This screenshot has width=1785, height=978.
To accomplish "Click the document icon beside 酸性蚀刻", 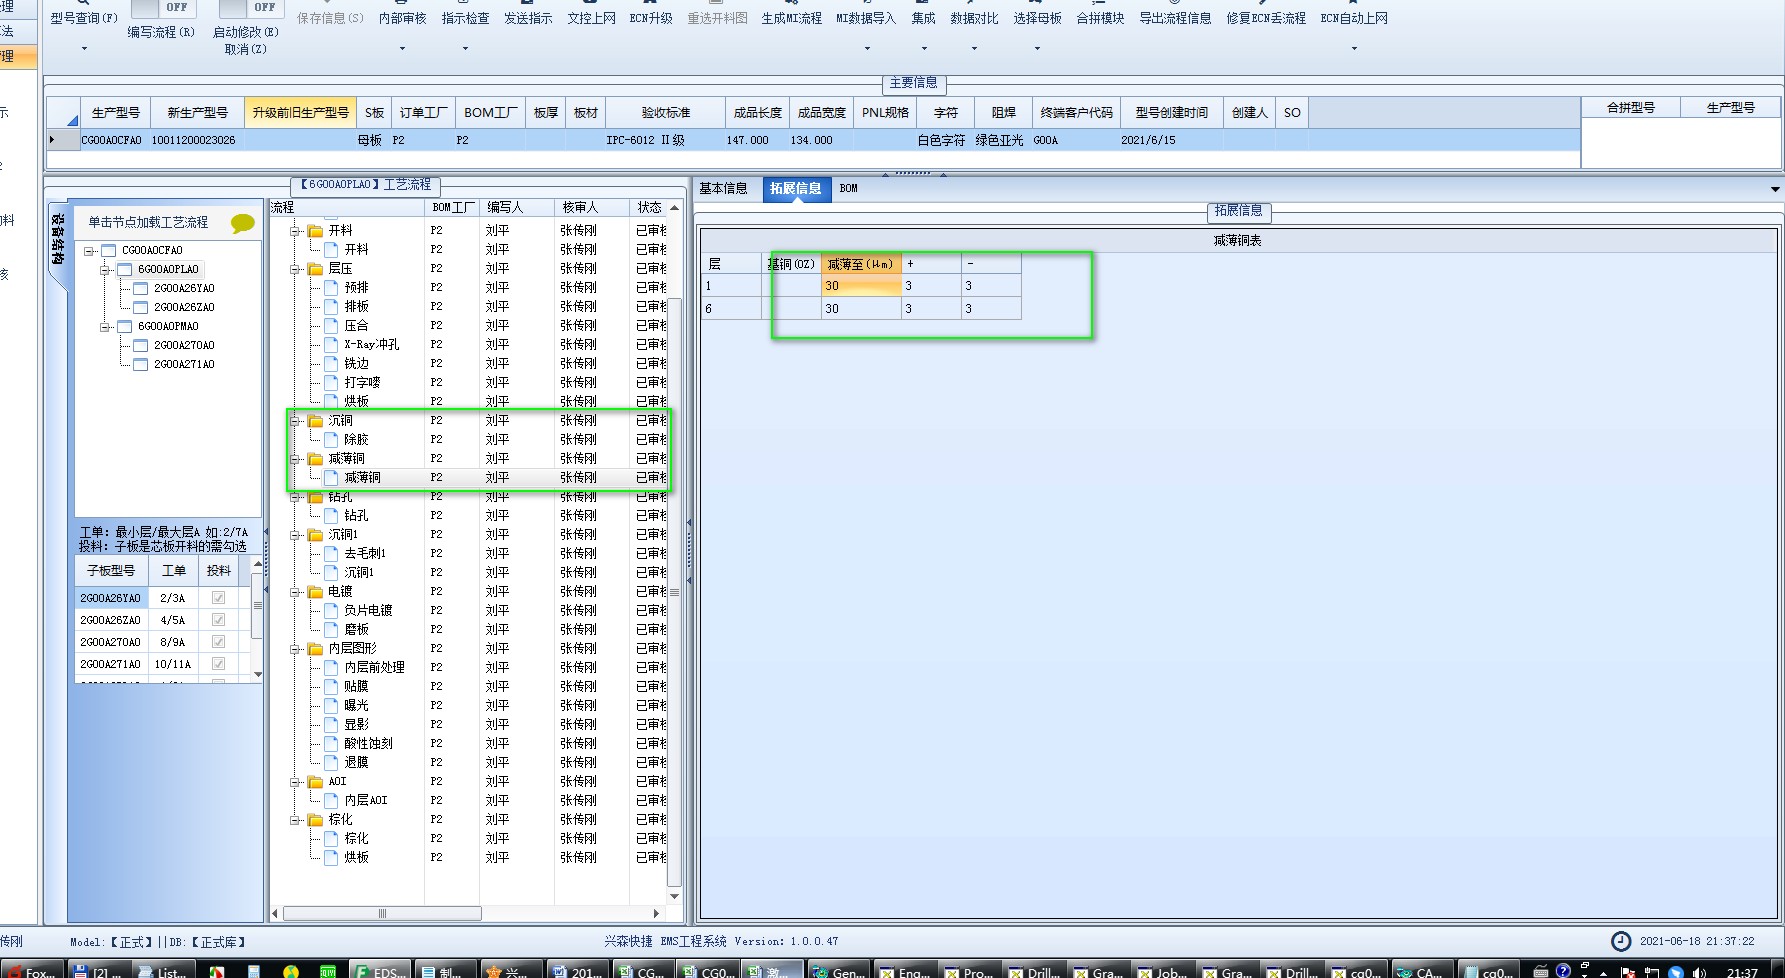I will tap(332, 743).
